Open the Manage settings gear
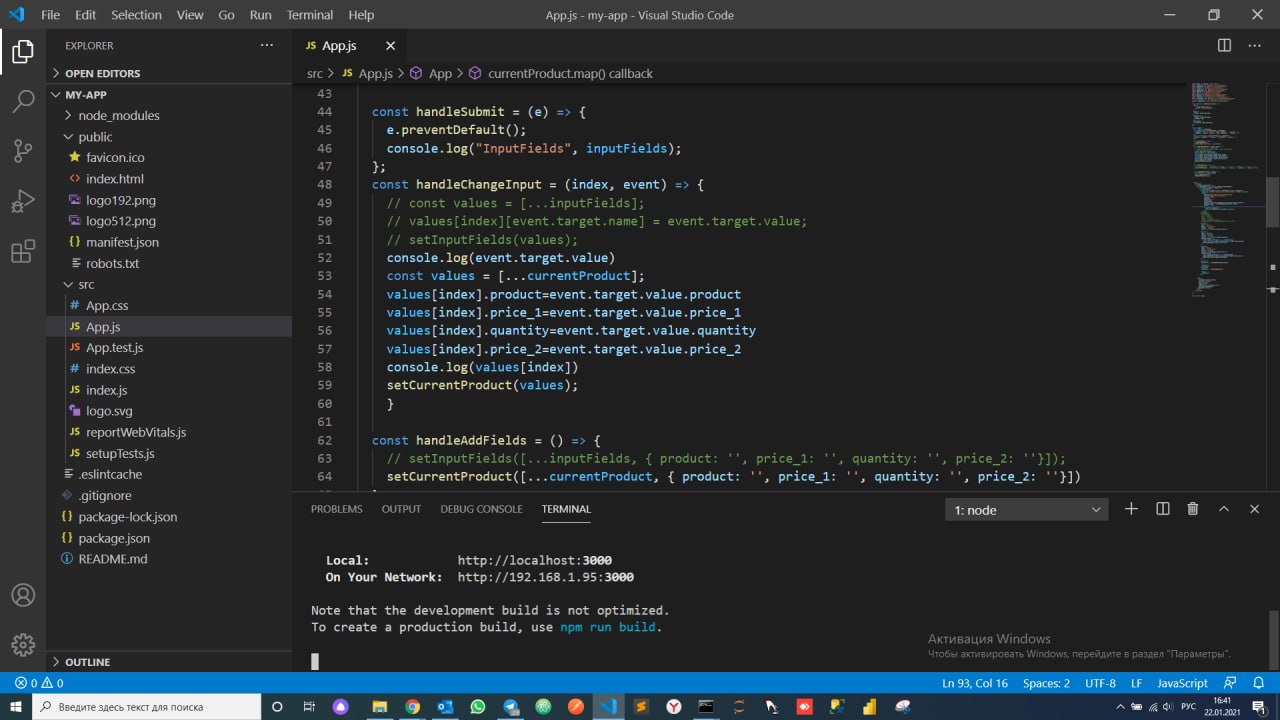This screenshot has height=720, width=1280. [x=23, y=645]
